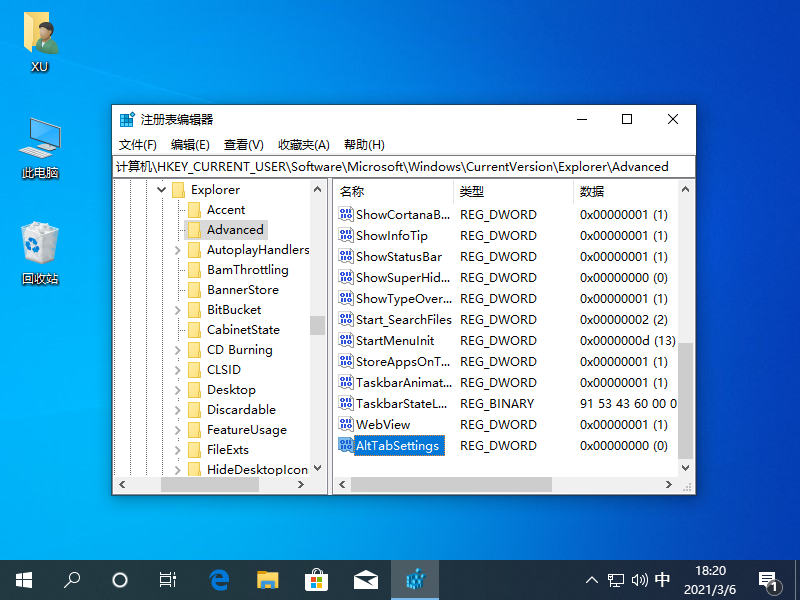
Task: Open the Mail app from the taskbar
Action: pyautogui.click(x=365, y=579)
